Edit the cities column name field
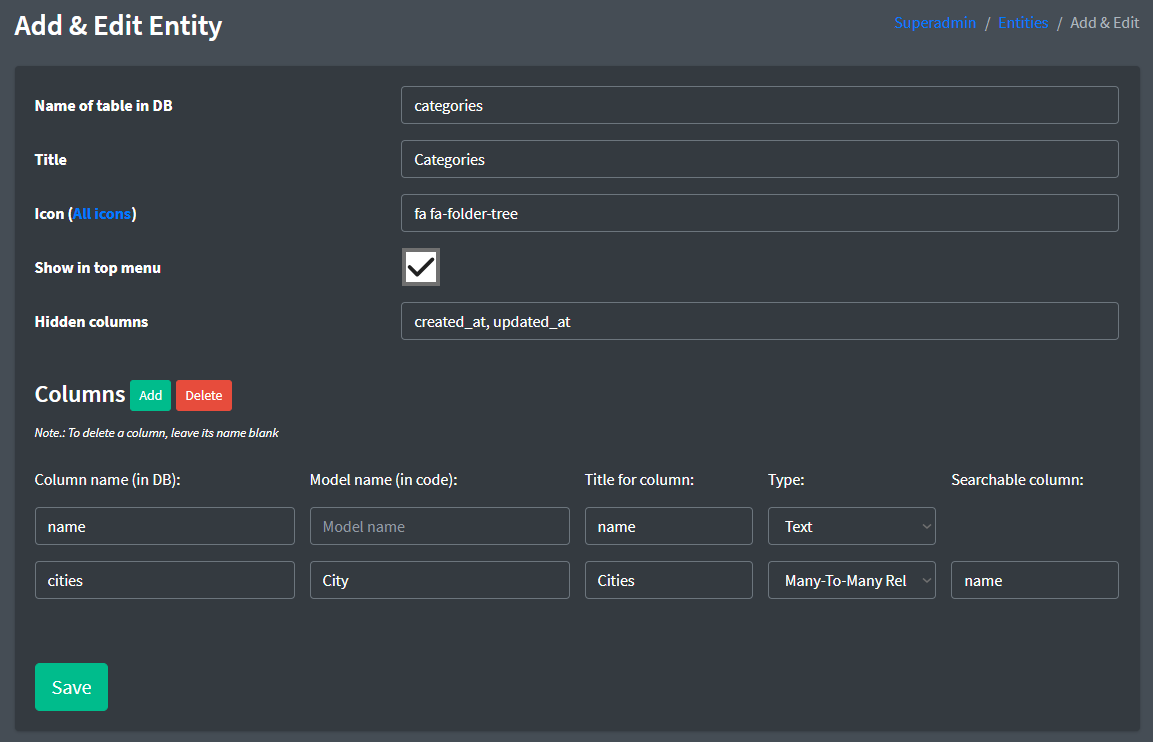 [164, 580]
